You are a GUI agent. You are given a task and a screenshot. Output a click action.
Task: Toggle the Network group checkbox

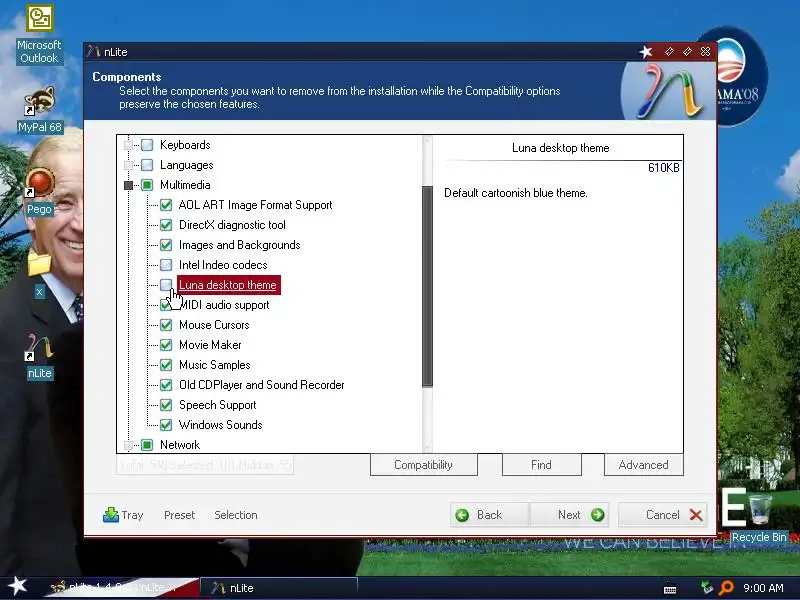tap(147, 445)
